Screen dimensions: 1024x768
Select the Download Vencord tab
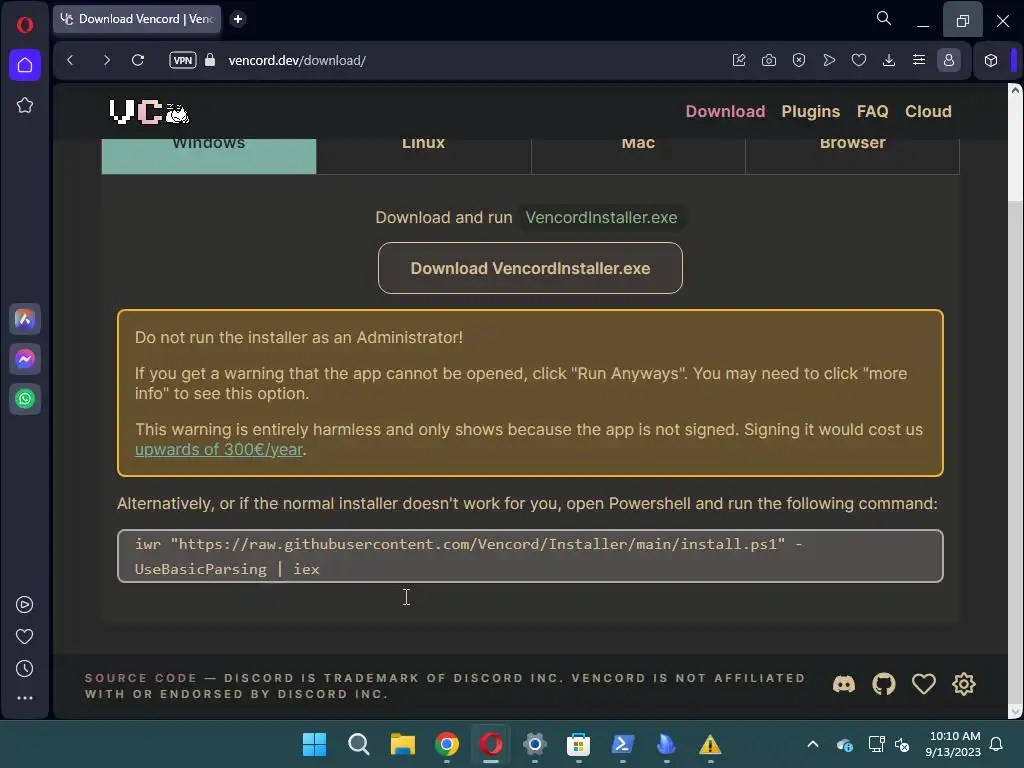pos(137,19)
